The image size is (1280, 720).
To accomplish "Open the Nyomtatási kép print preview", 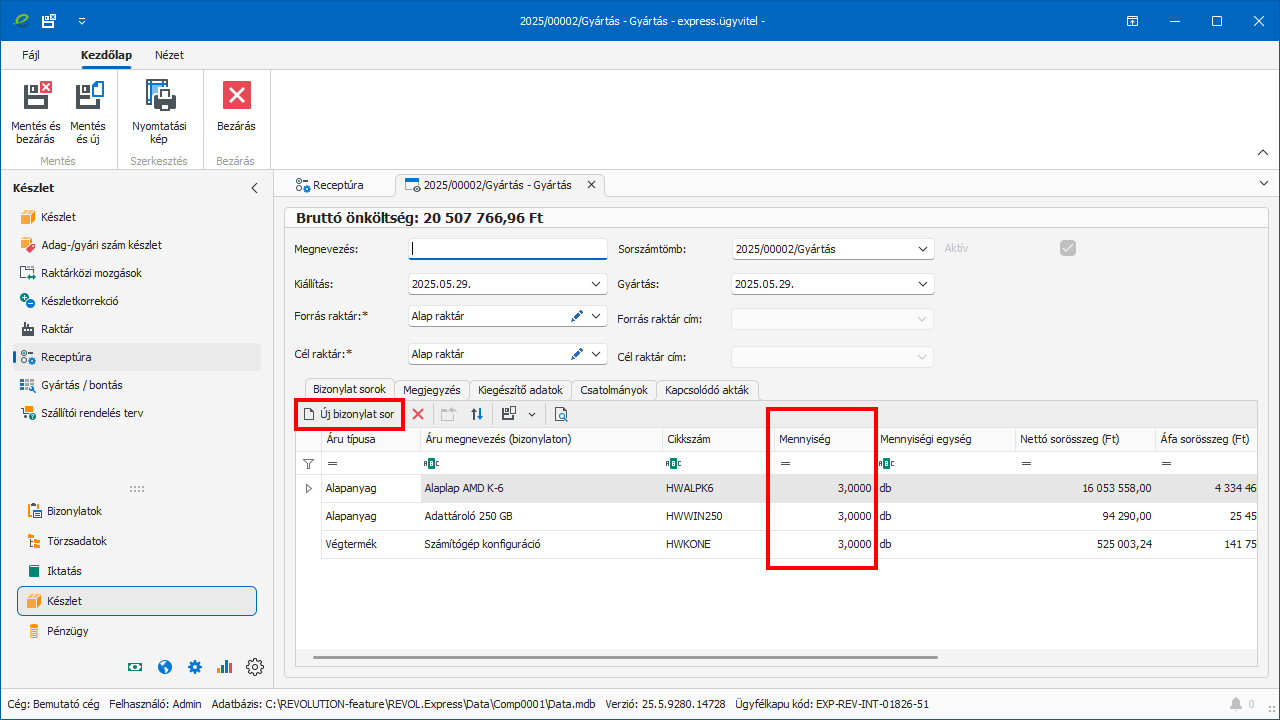I will click(x=159, y=96).
